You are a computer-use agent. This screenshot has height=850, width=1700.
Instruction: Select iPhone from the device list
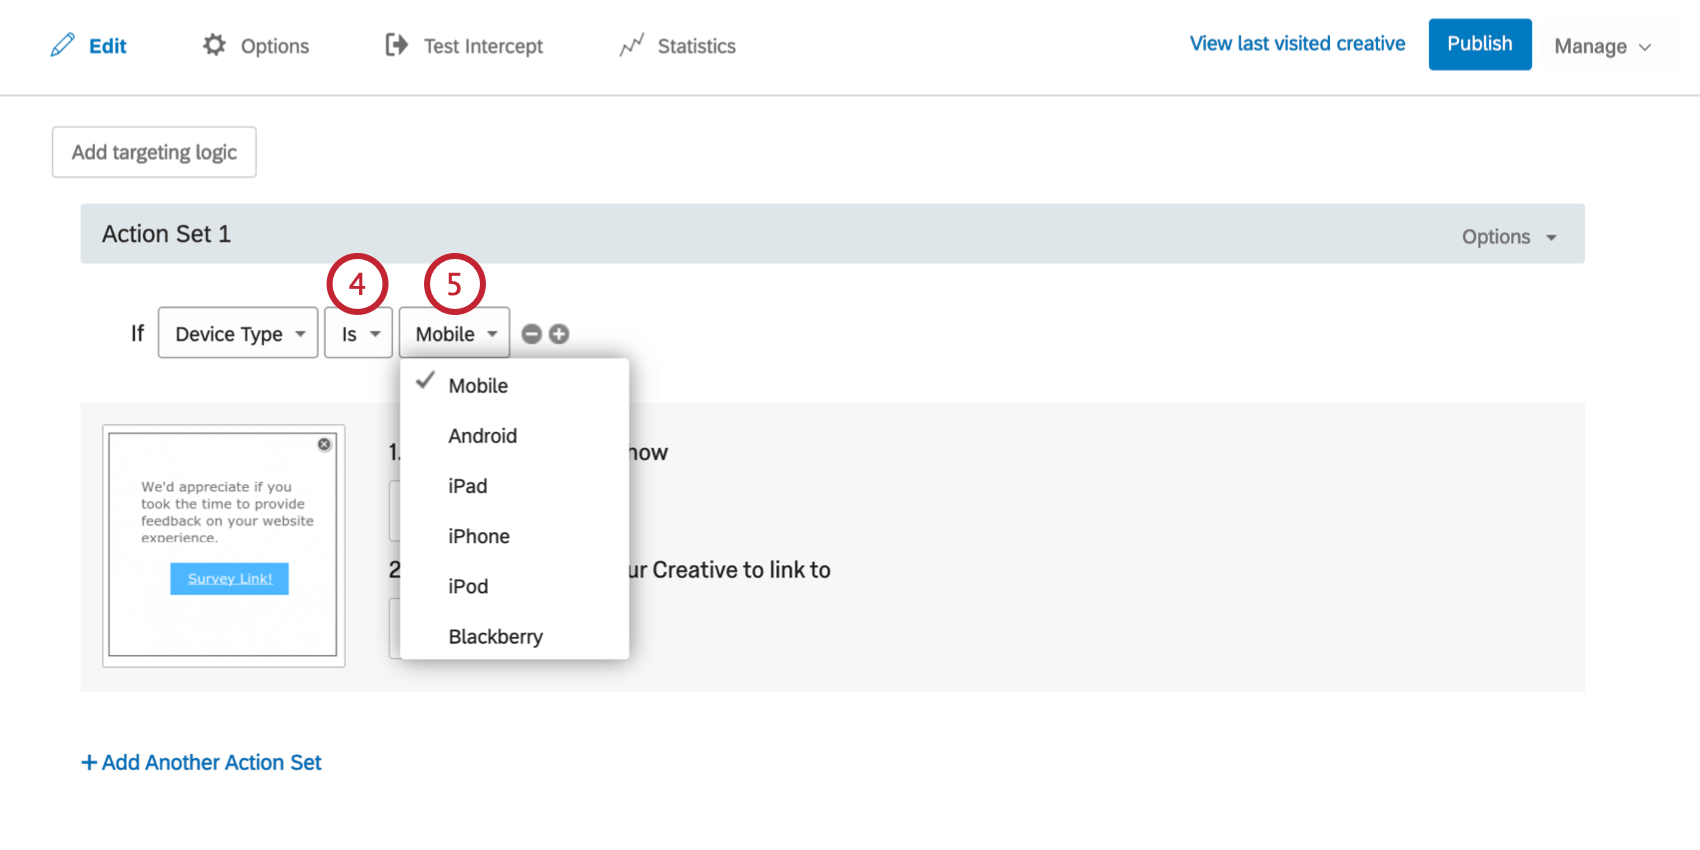click(478, 536)
